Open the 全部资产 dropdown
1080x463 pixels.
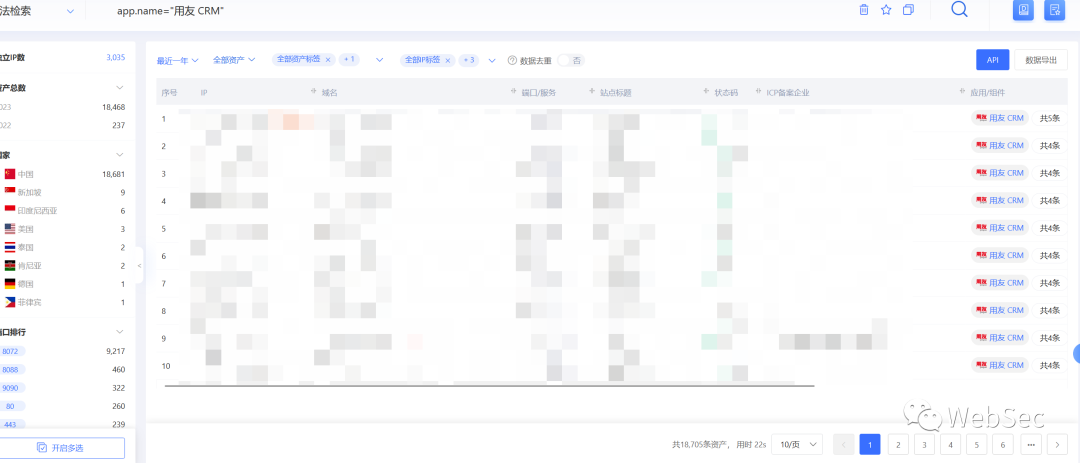tap(234, 60)
